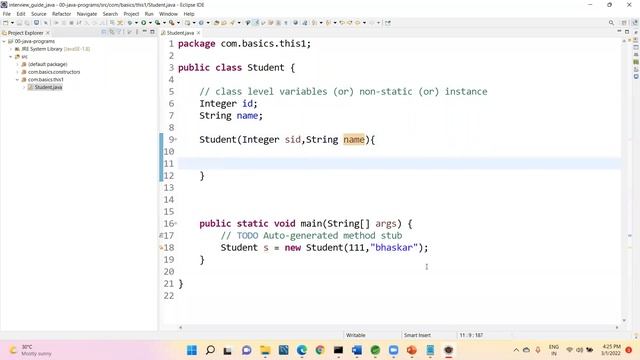Expand the JRE System Library node
The height and width of the screenshot is (360, 640).
pos(11,49)
